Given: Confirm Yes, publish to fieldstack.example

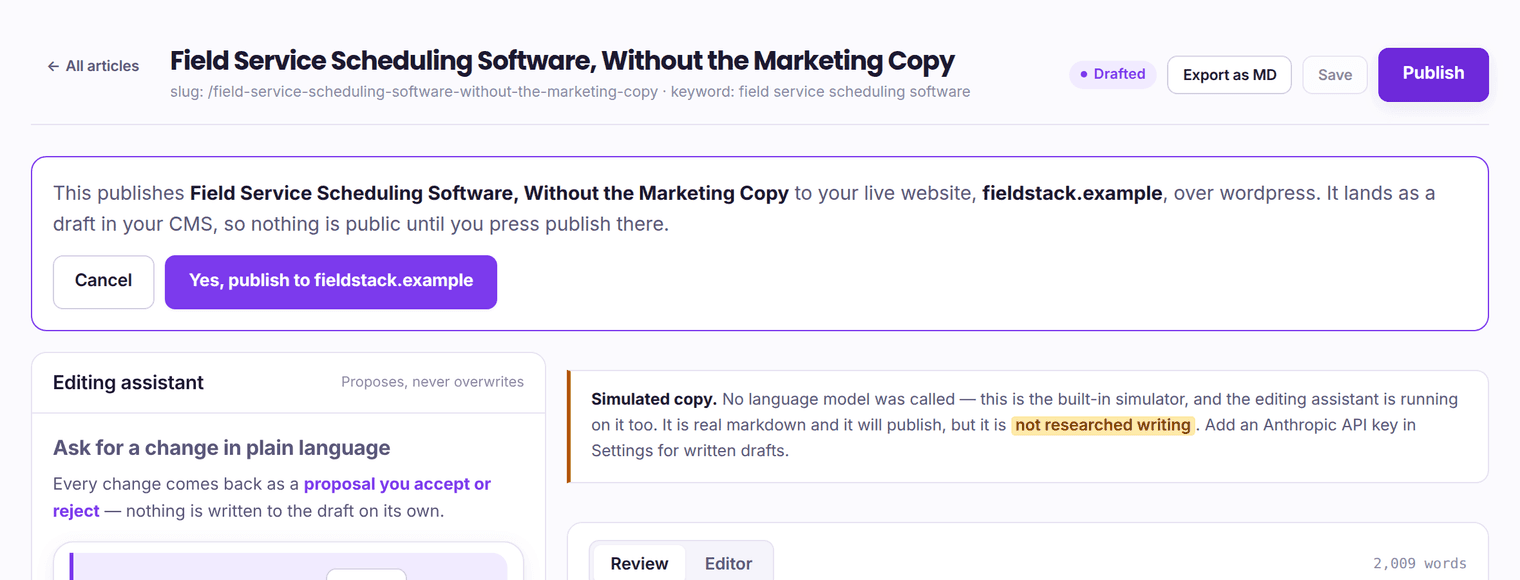Looking at the screenshot, I should pyautogui.click(x=331, y=281).
